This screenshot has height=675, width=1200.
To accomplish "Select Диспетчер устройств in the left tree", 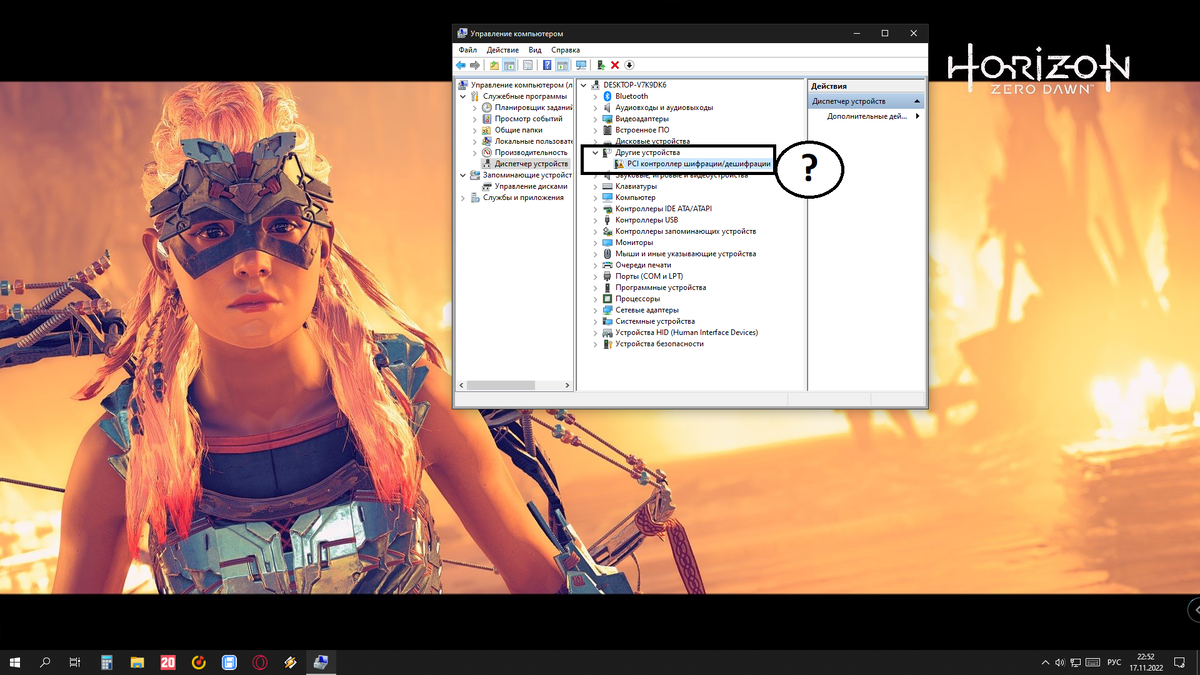I will click(531, 163).
